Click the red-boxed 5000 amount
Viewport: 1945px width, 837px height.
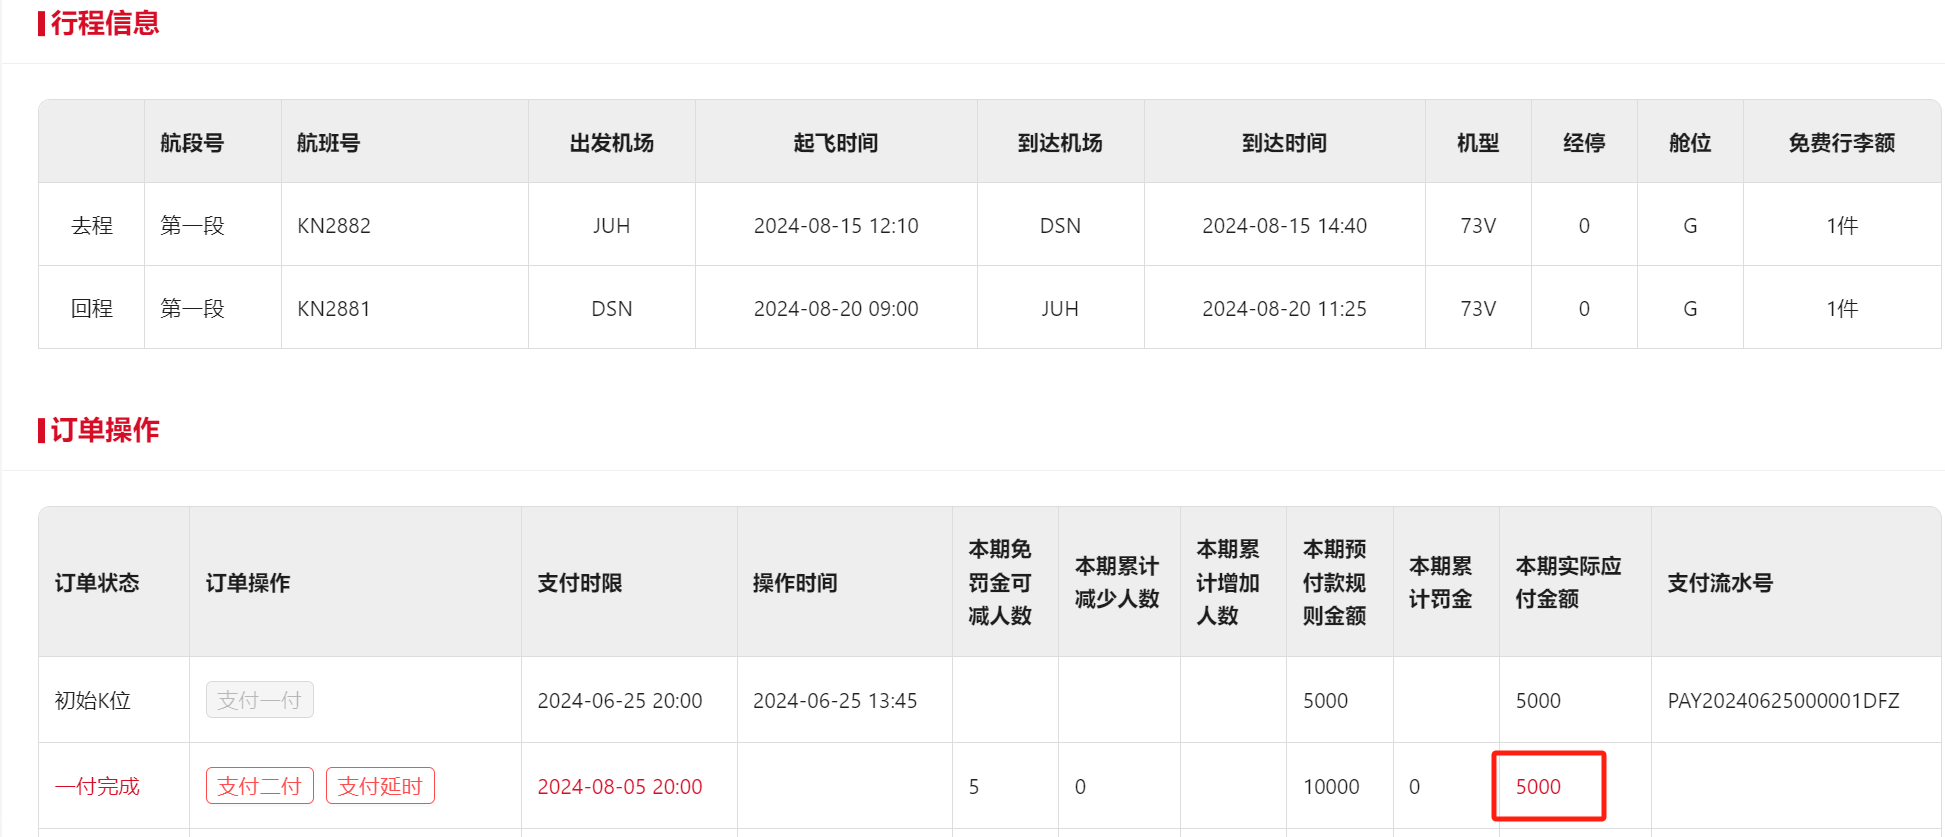1537,787
